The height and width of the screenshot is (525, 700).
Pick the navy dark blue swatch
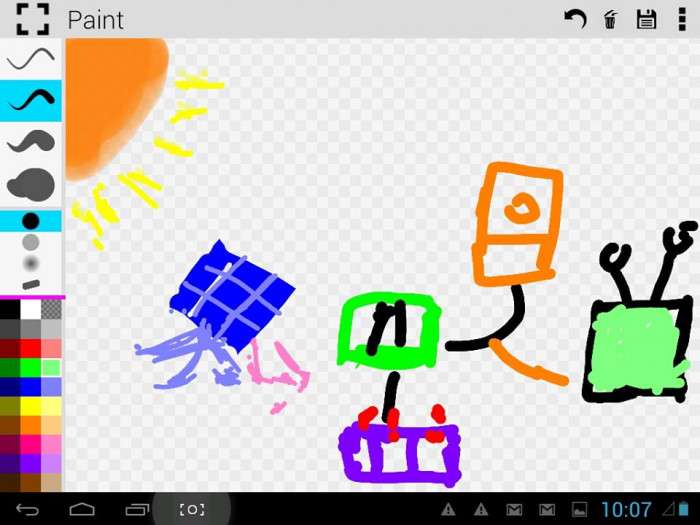pyautogui.click(x=10, y=387)
